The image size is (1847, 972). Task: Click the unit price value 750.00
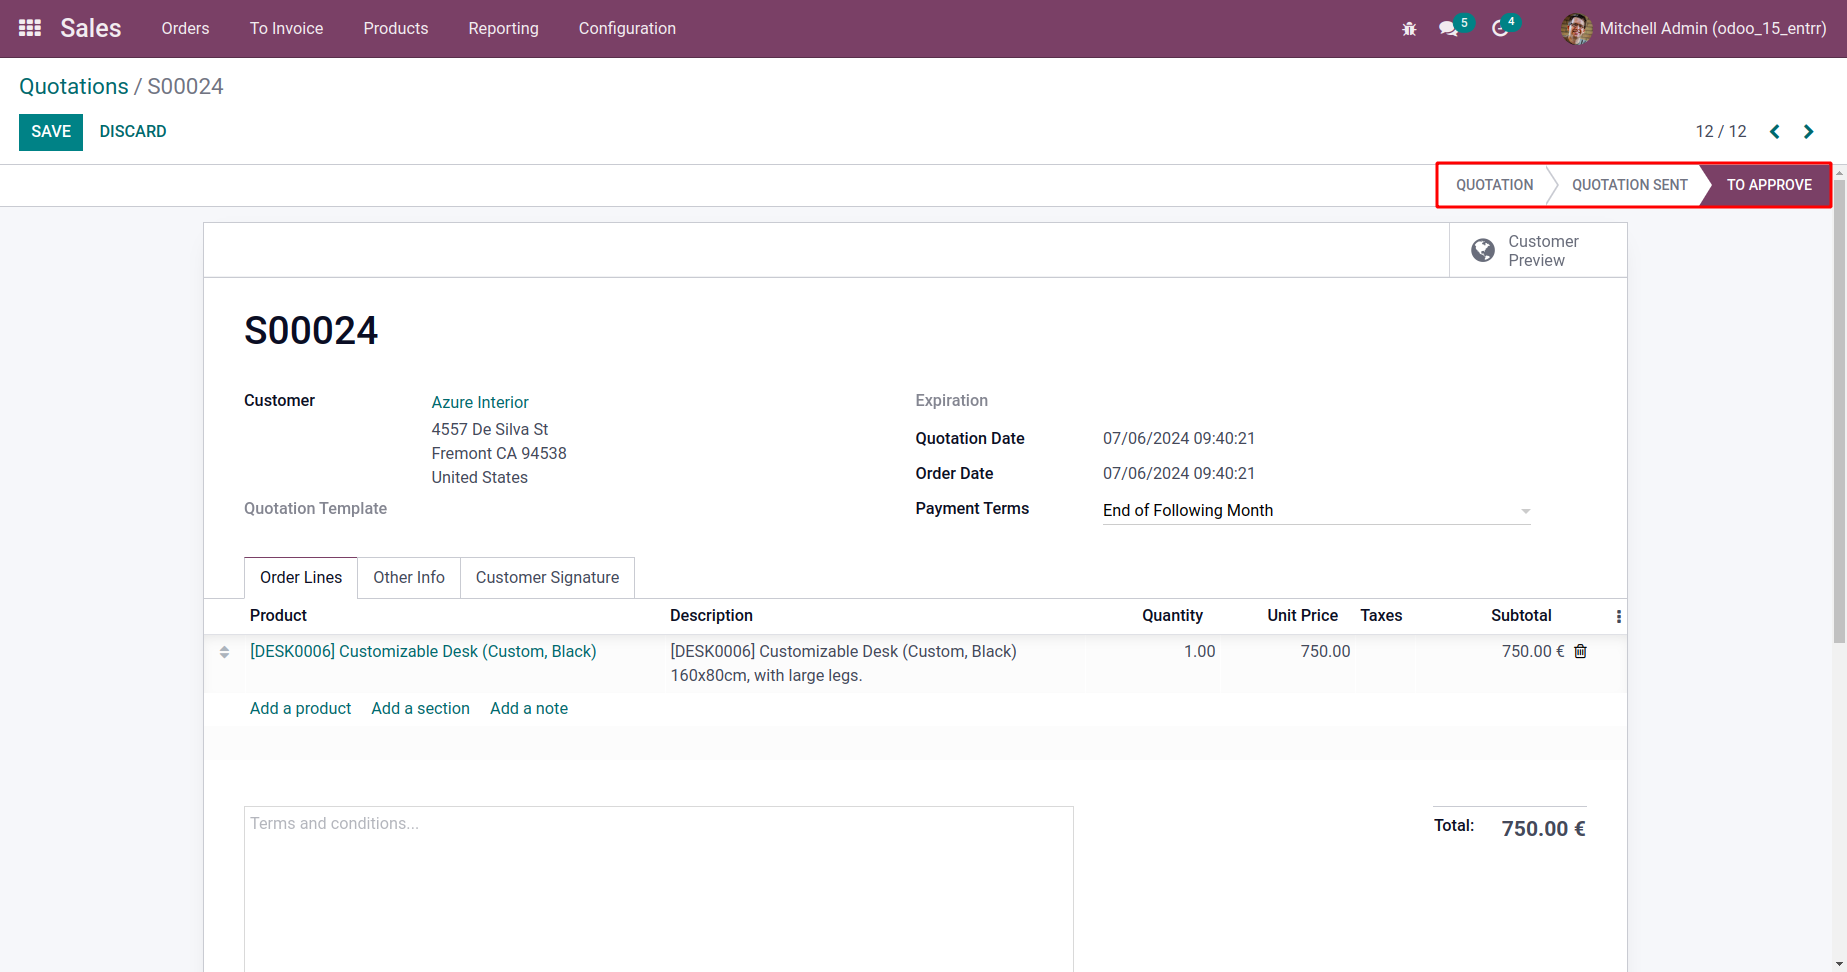pos(1325,652)
